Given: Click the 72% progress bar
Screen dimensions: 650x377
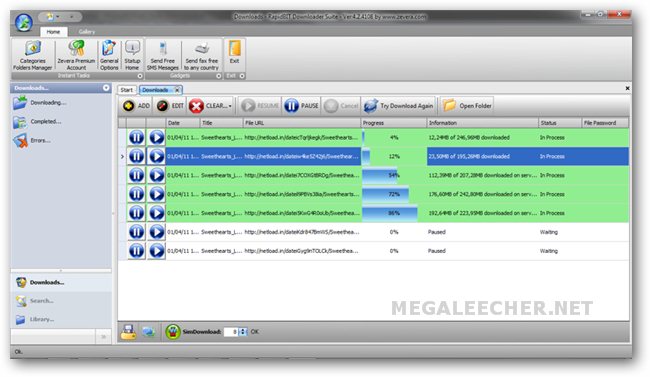Looking at the screenshot, I should [385, 194].
